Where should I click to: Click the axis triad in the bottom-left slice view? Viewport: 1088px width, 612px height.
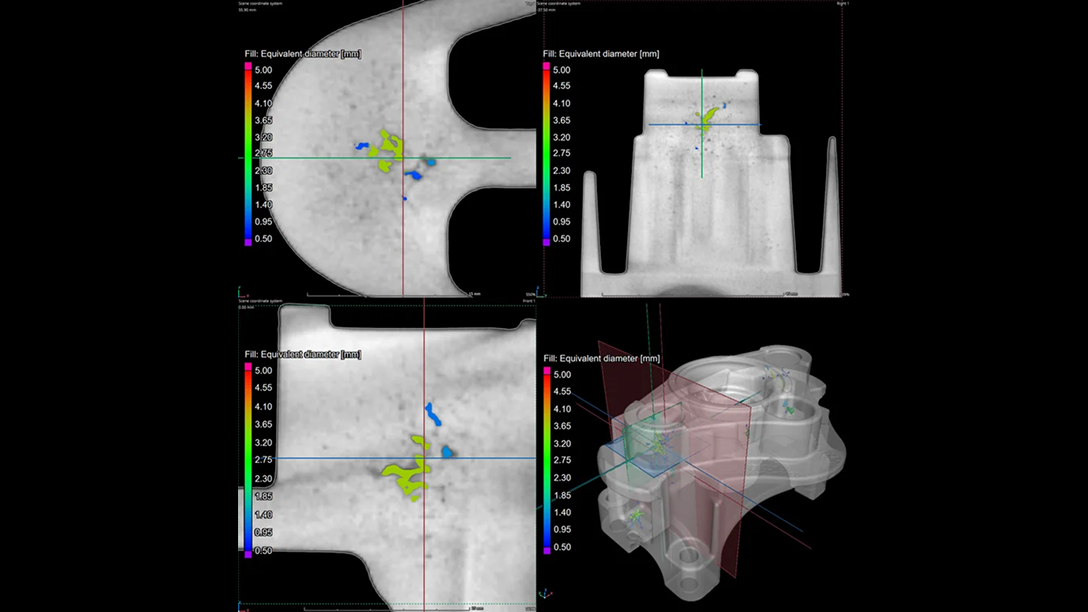click(x=241, y=604)
